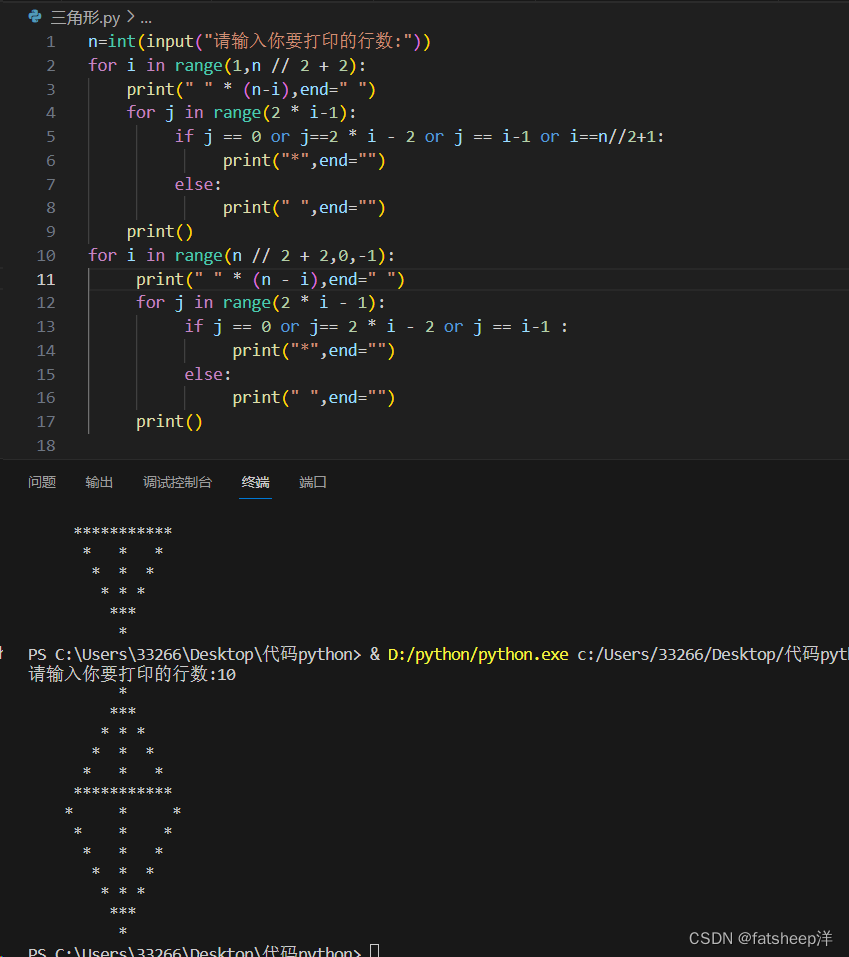
Task: Click line number 18 in the gutter
Action: coord(46,446)
